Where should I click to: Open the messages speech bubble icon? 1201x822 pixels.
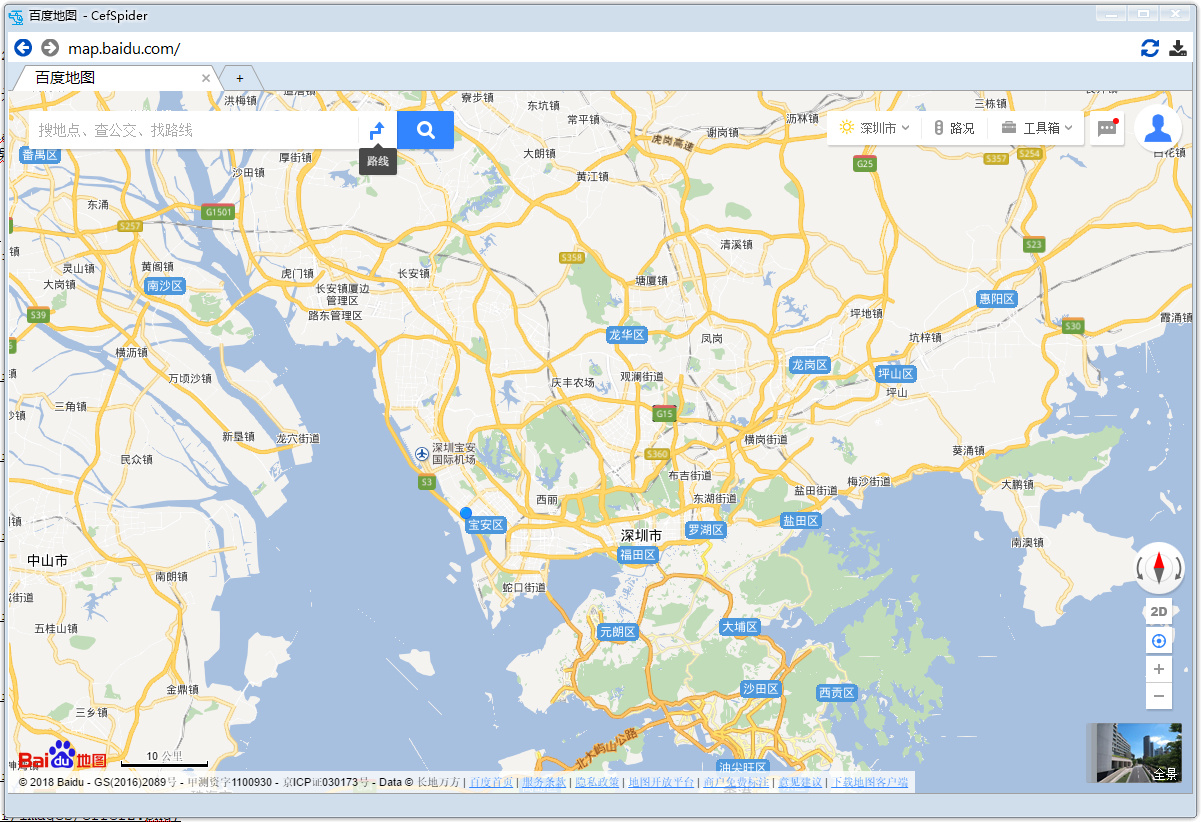coord(1107,128)
